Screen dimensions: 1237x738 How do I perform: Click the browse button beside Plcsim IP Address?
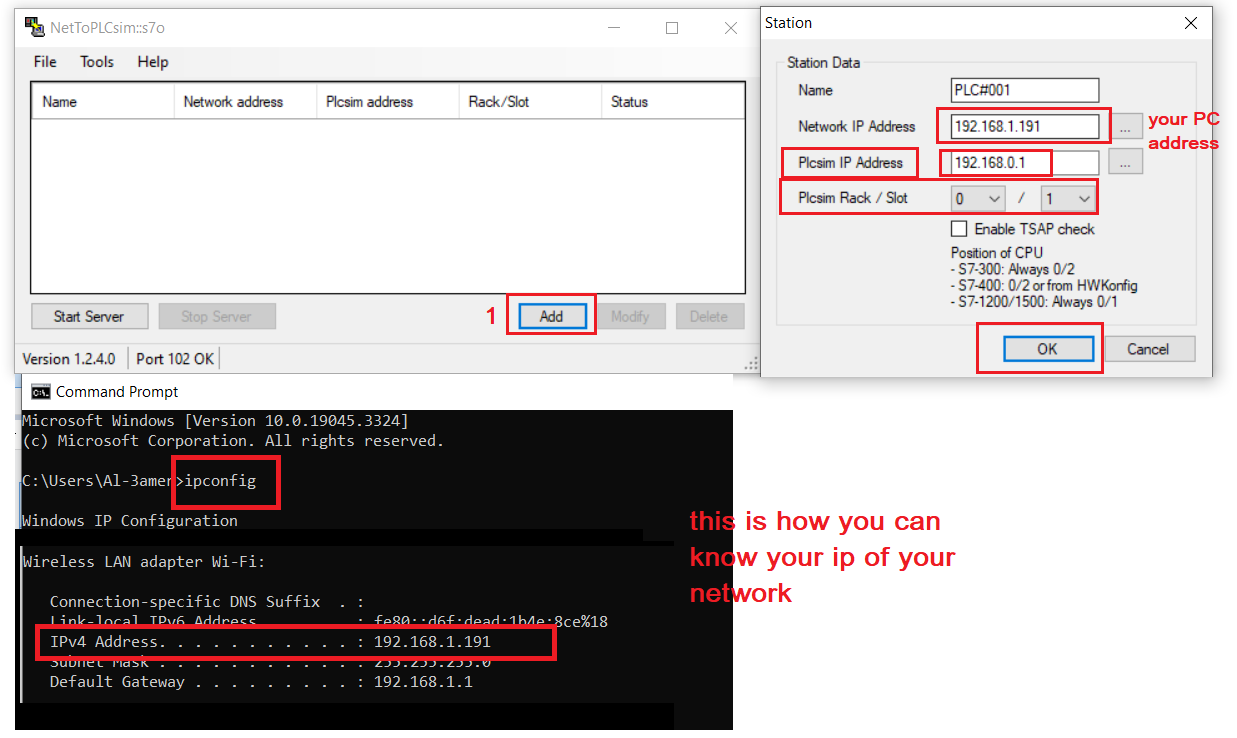[1126, 162]
